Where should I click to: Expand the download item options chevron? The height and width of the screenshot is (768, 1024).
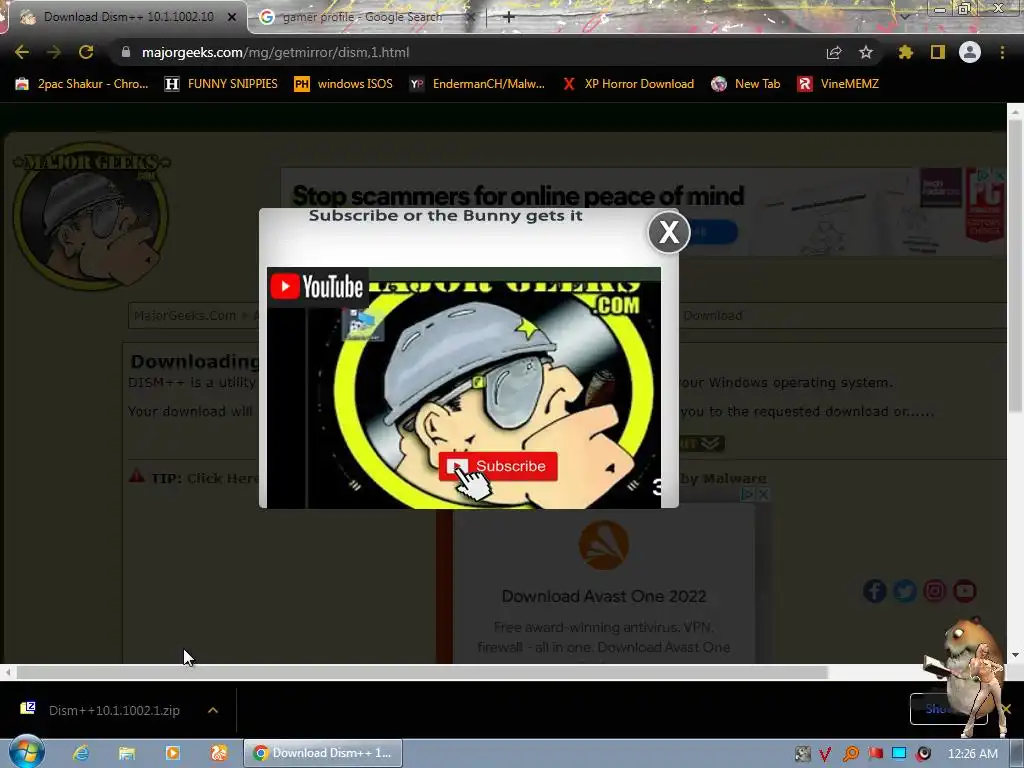point(213,710)
